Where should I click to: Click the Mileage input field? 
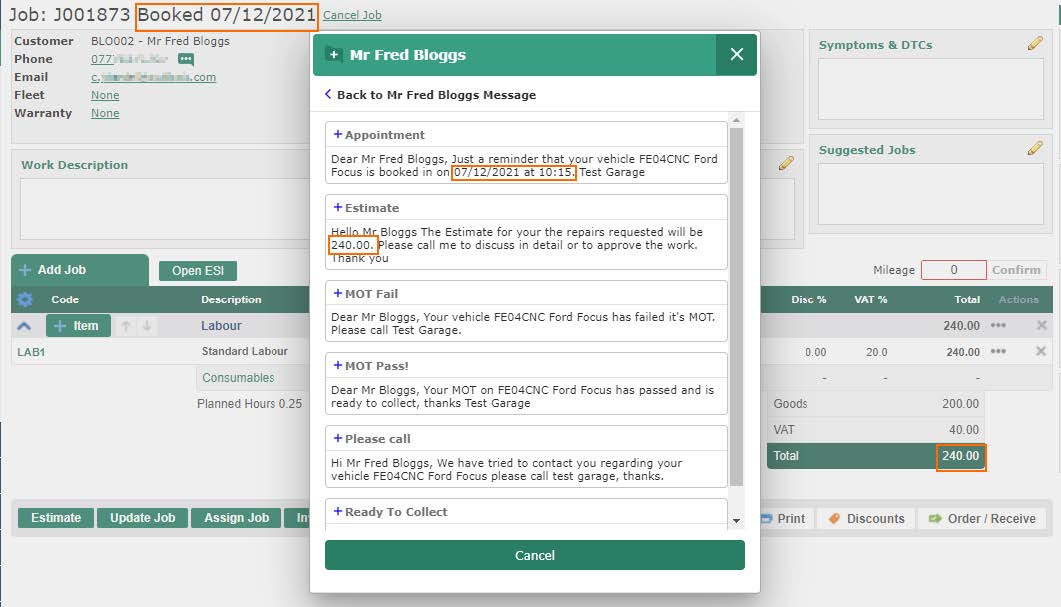[953, 270]
